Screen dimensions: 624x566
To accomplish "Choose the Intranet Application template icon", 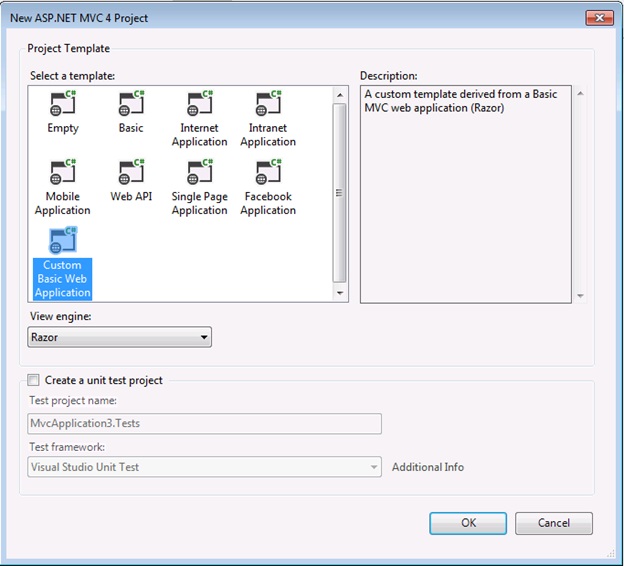I will pos(268,103).
